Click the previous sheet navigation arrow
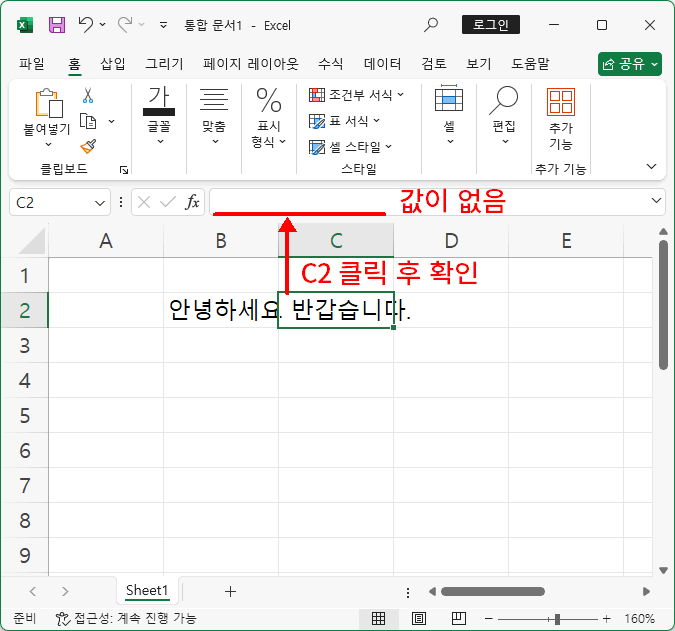Viewport: 675px width, 631px height. (x=32, y=591)
